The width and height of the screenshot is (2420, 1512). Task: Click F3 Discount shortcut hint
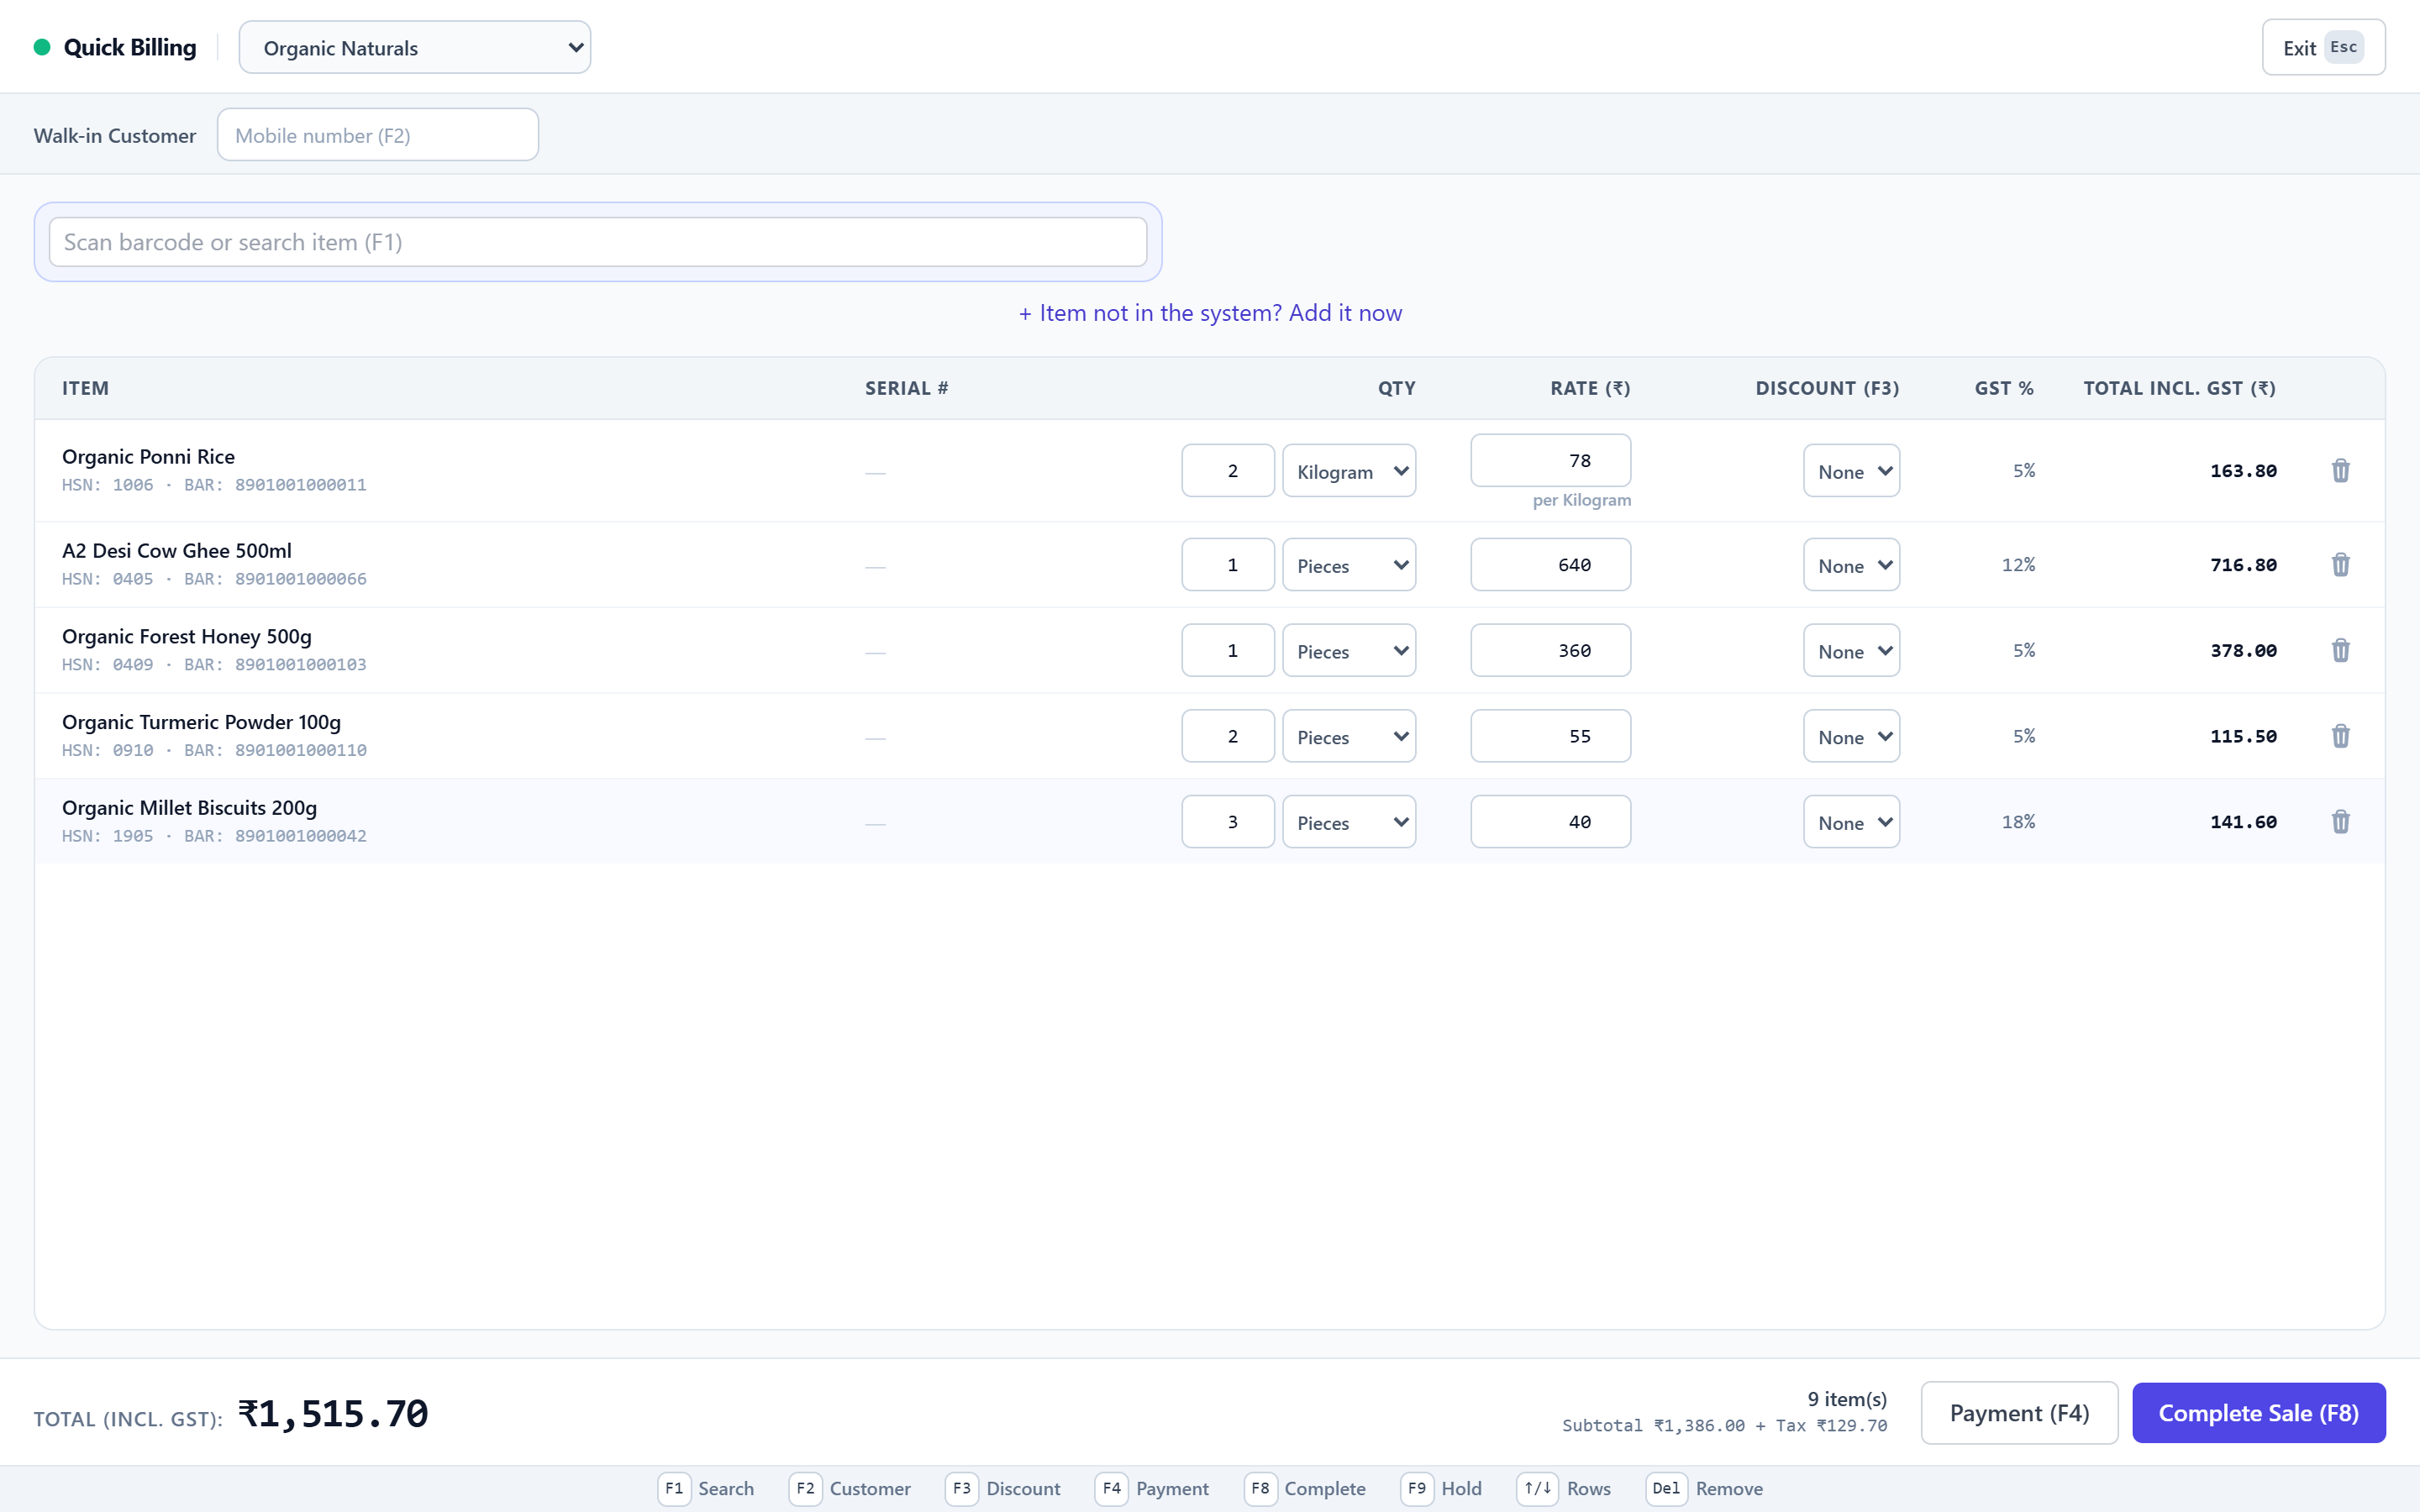point(1003,1488)
